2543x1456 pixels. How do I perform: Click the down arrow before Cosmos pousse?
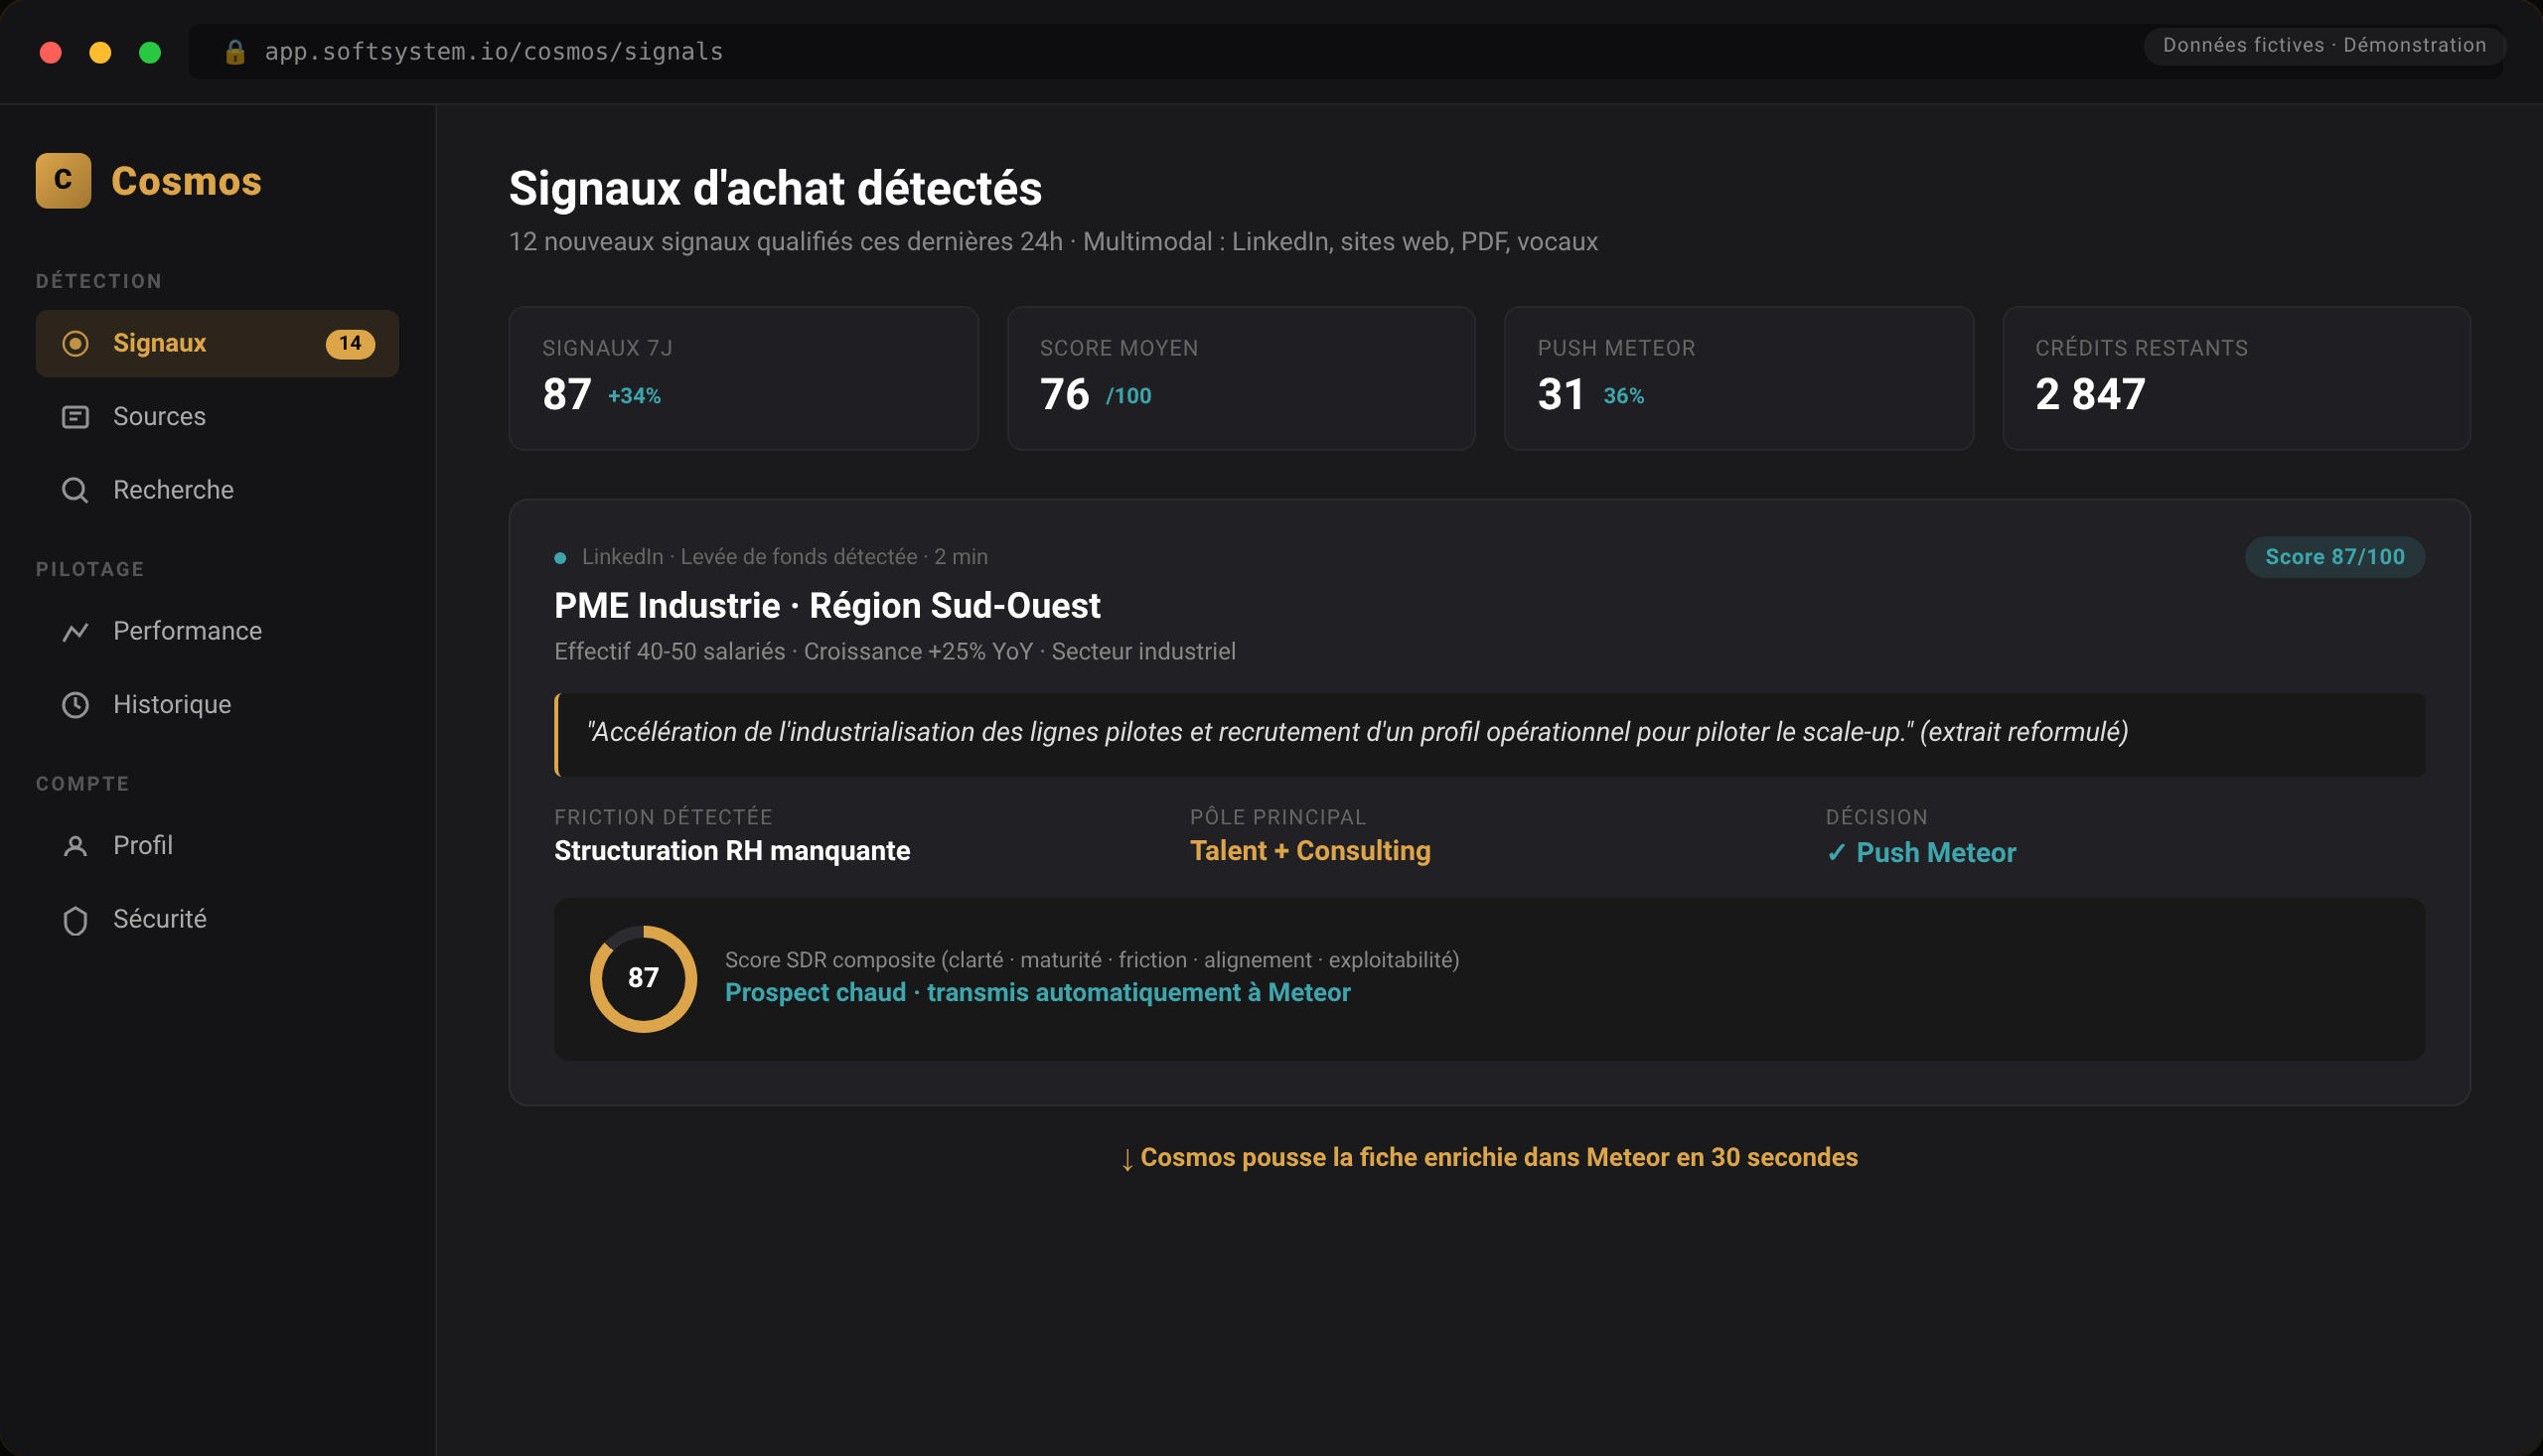(x=1127, y=1159)
